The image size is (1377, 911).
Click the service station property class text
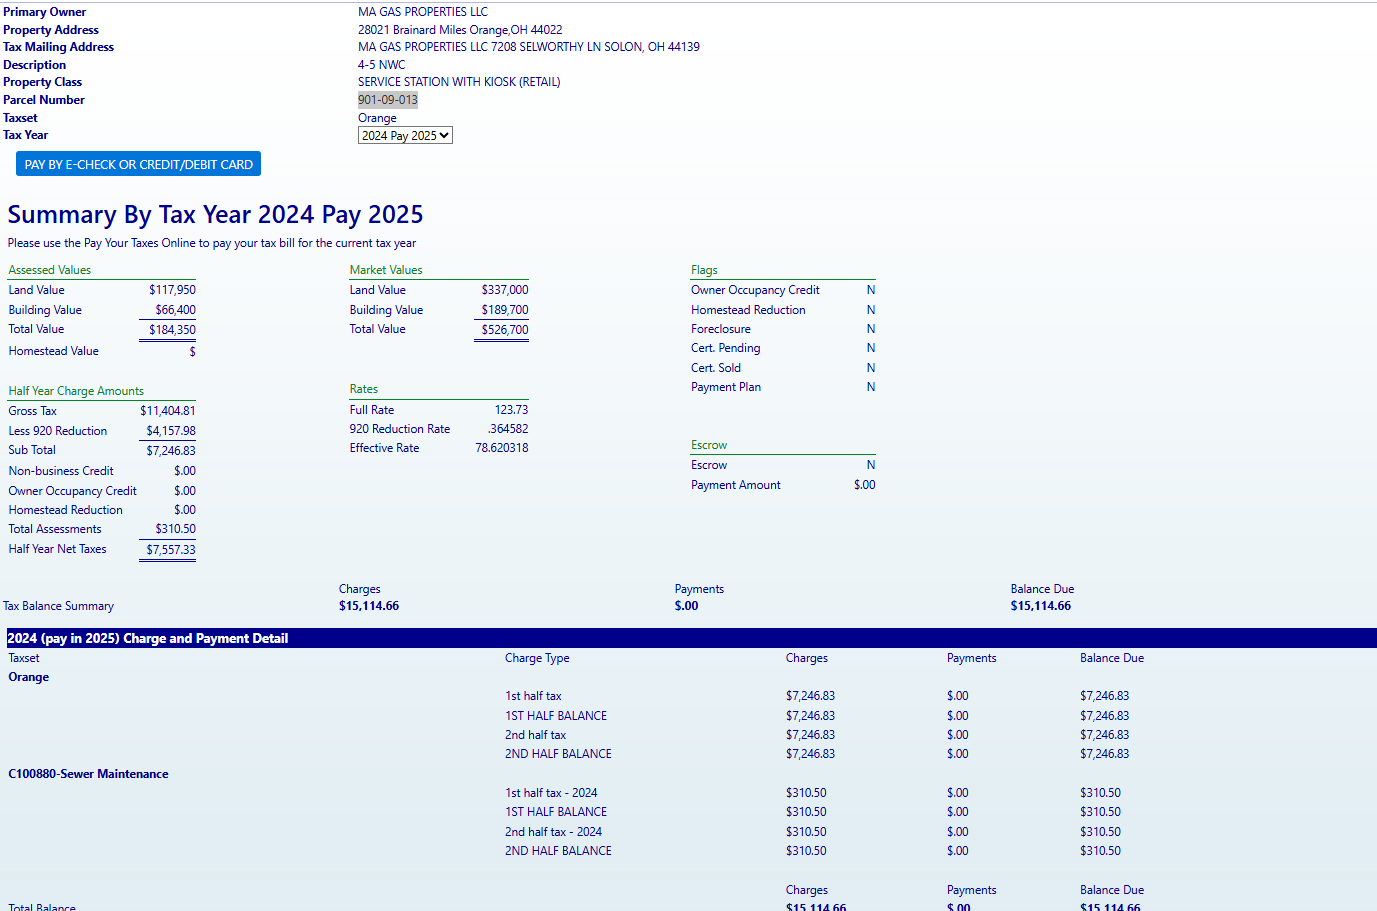(x=459, y=82)
